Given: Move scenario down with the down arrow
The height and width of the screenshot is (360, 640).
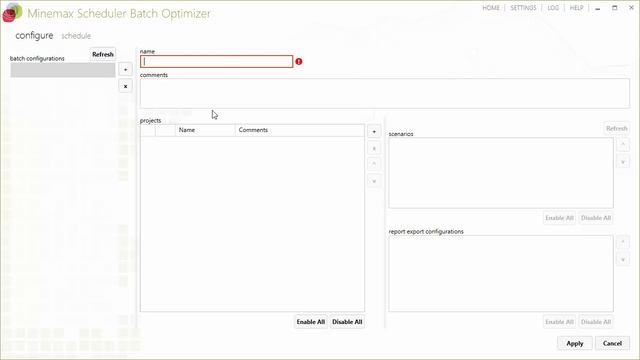Looking at the screenshot, I should pyautogui.click(x=623, y=162).
